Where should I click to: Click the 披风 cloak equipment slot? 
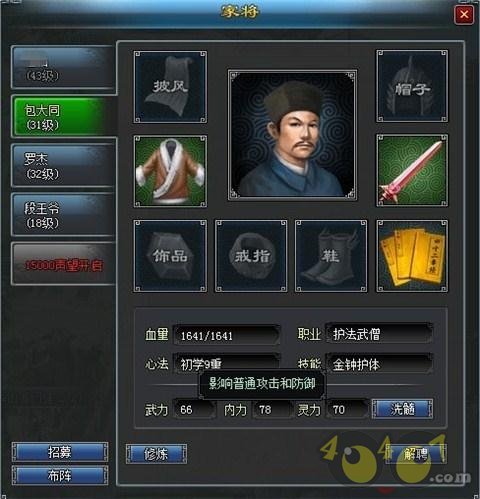[170, 87]
